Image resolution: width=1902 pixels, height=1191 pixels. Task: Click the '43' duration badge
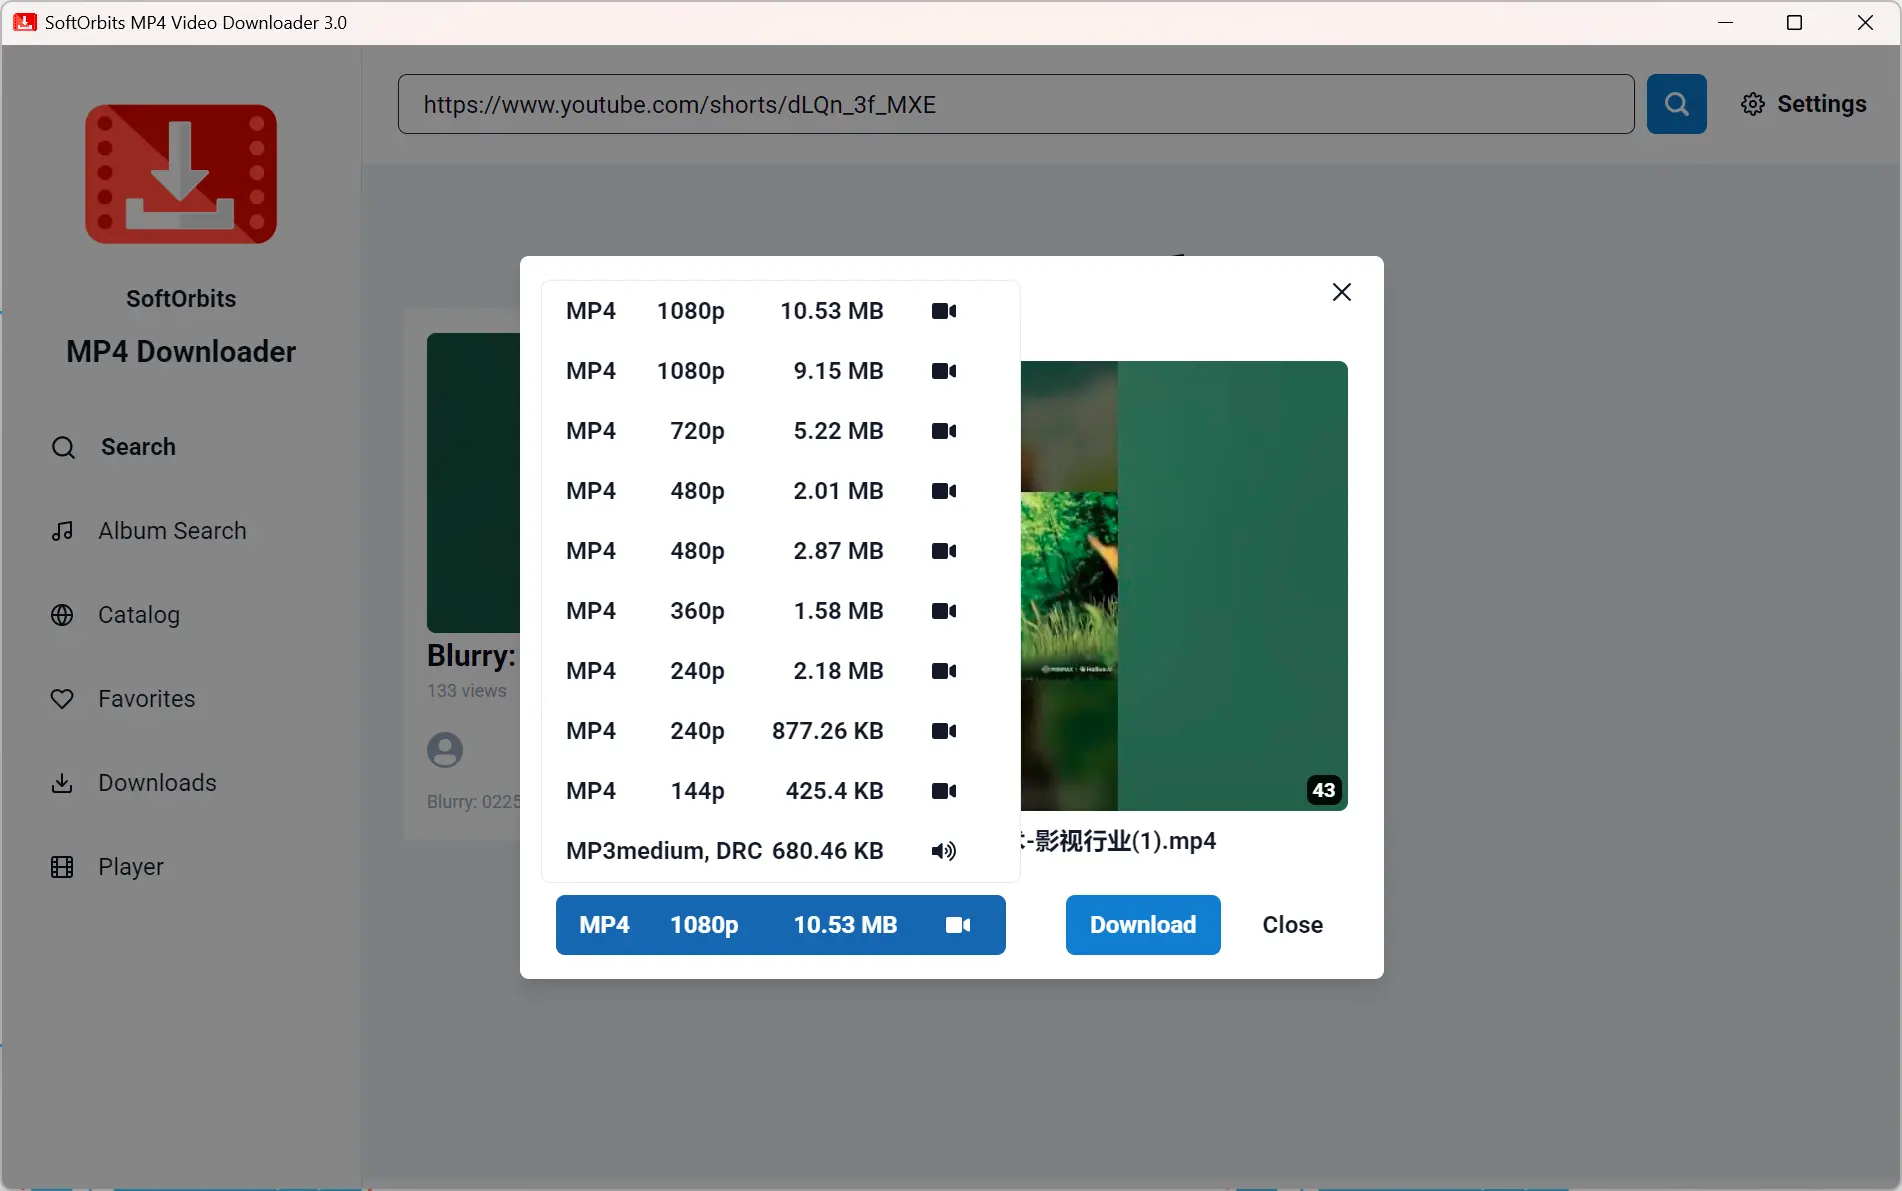click(1324, 790)
